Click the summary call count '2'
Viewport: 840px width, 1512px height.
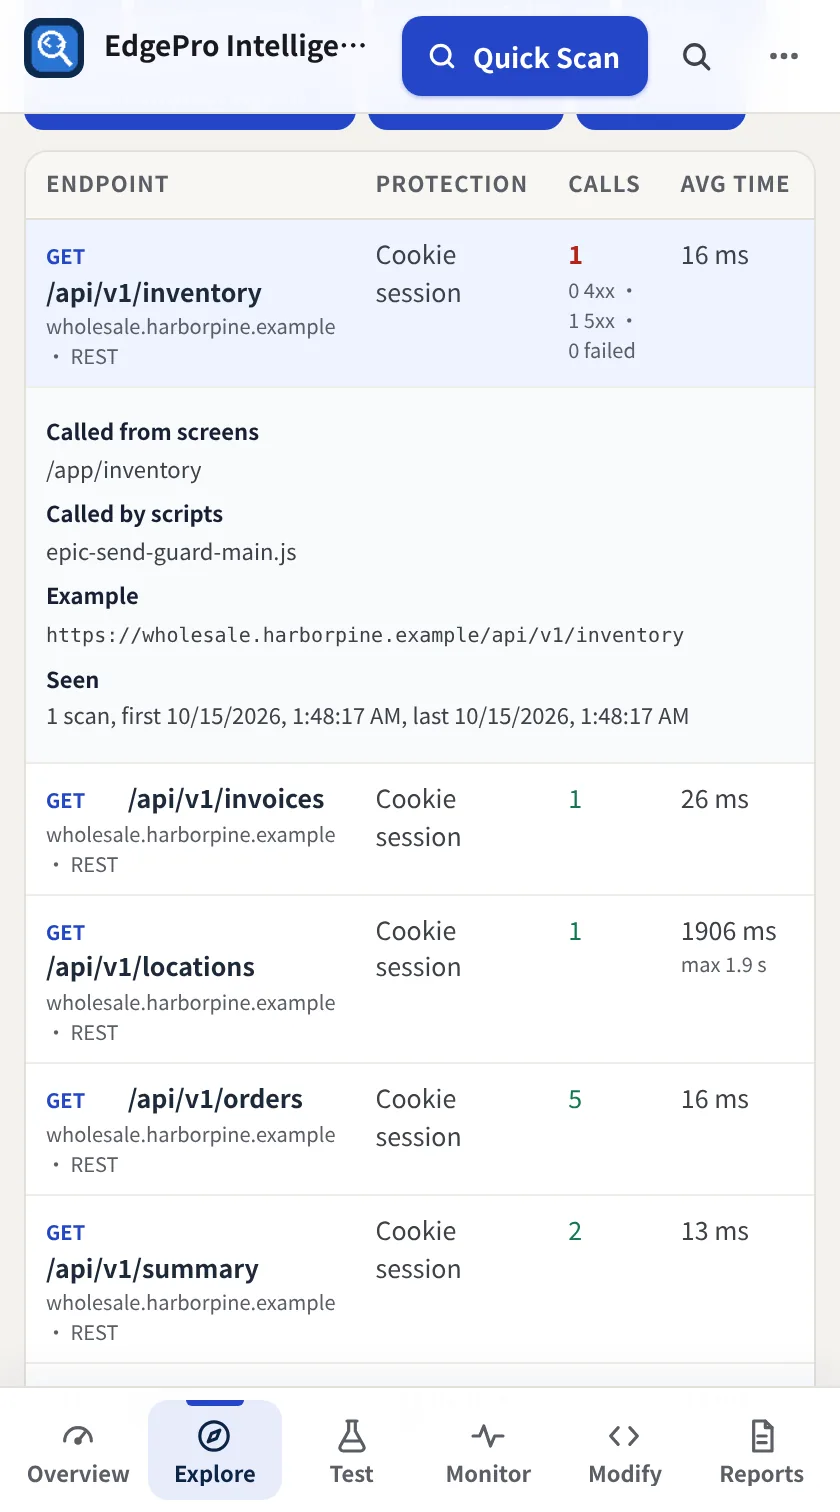point(575,1232)
